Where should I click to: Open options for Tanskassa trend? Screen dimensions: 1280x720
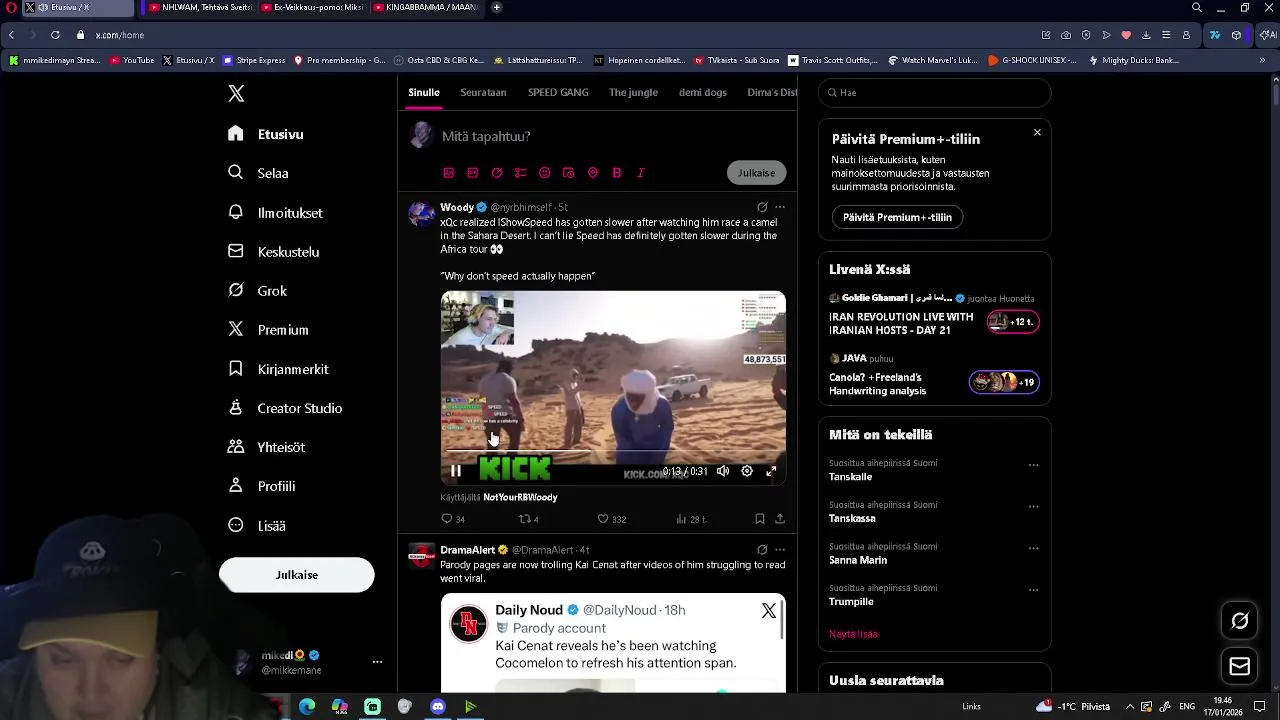click(x=1034, y=507)
